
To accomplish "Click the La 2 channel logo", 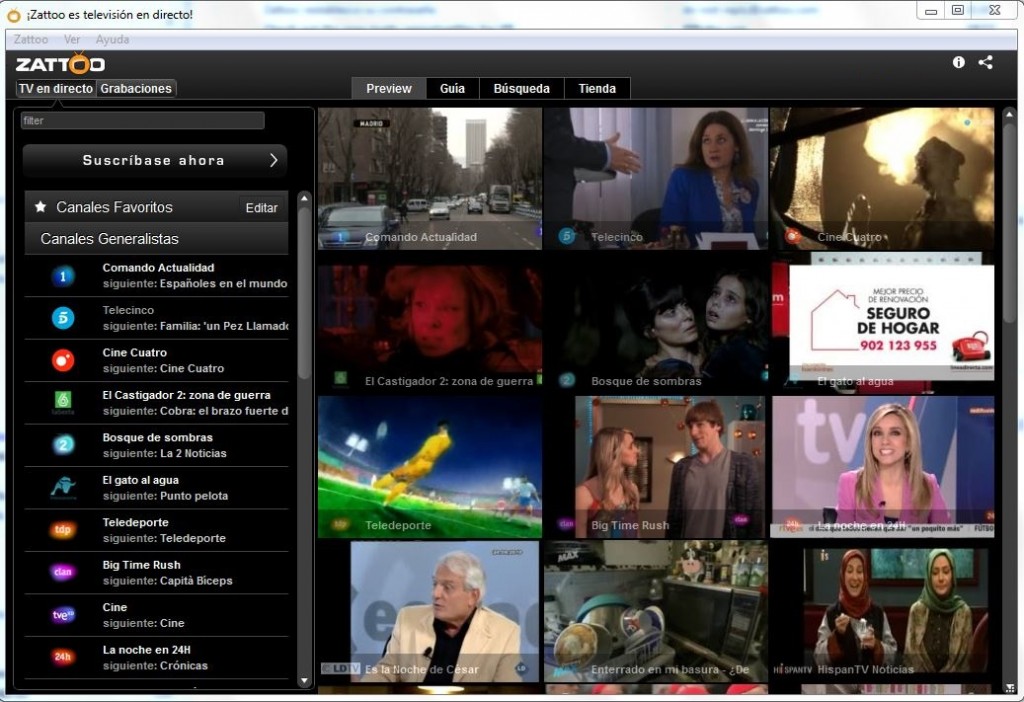I will coord(63,445).
